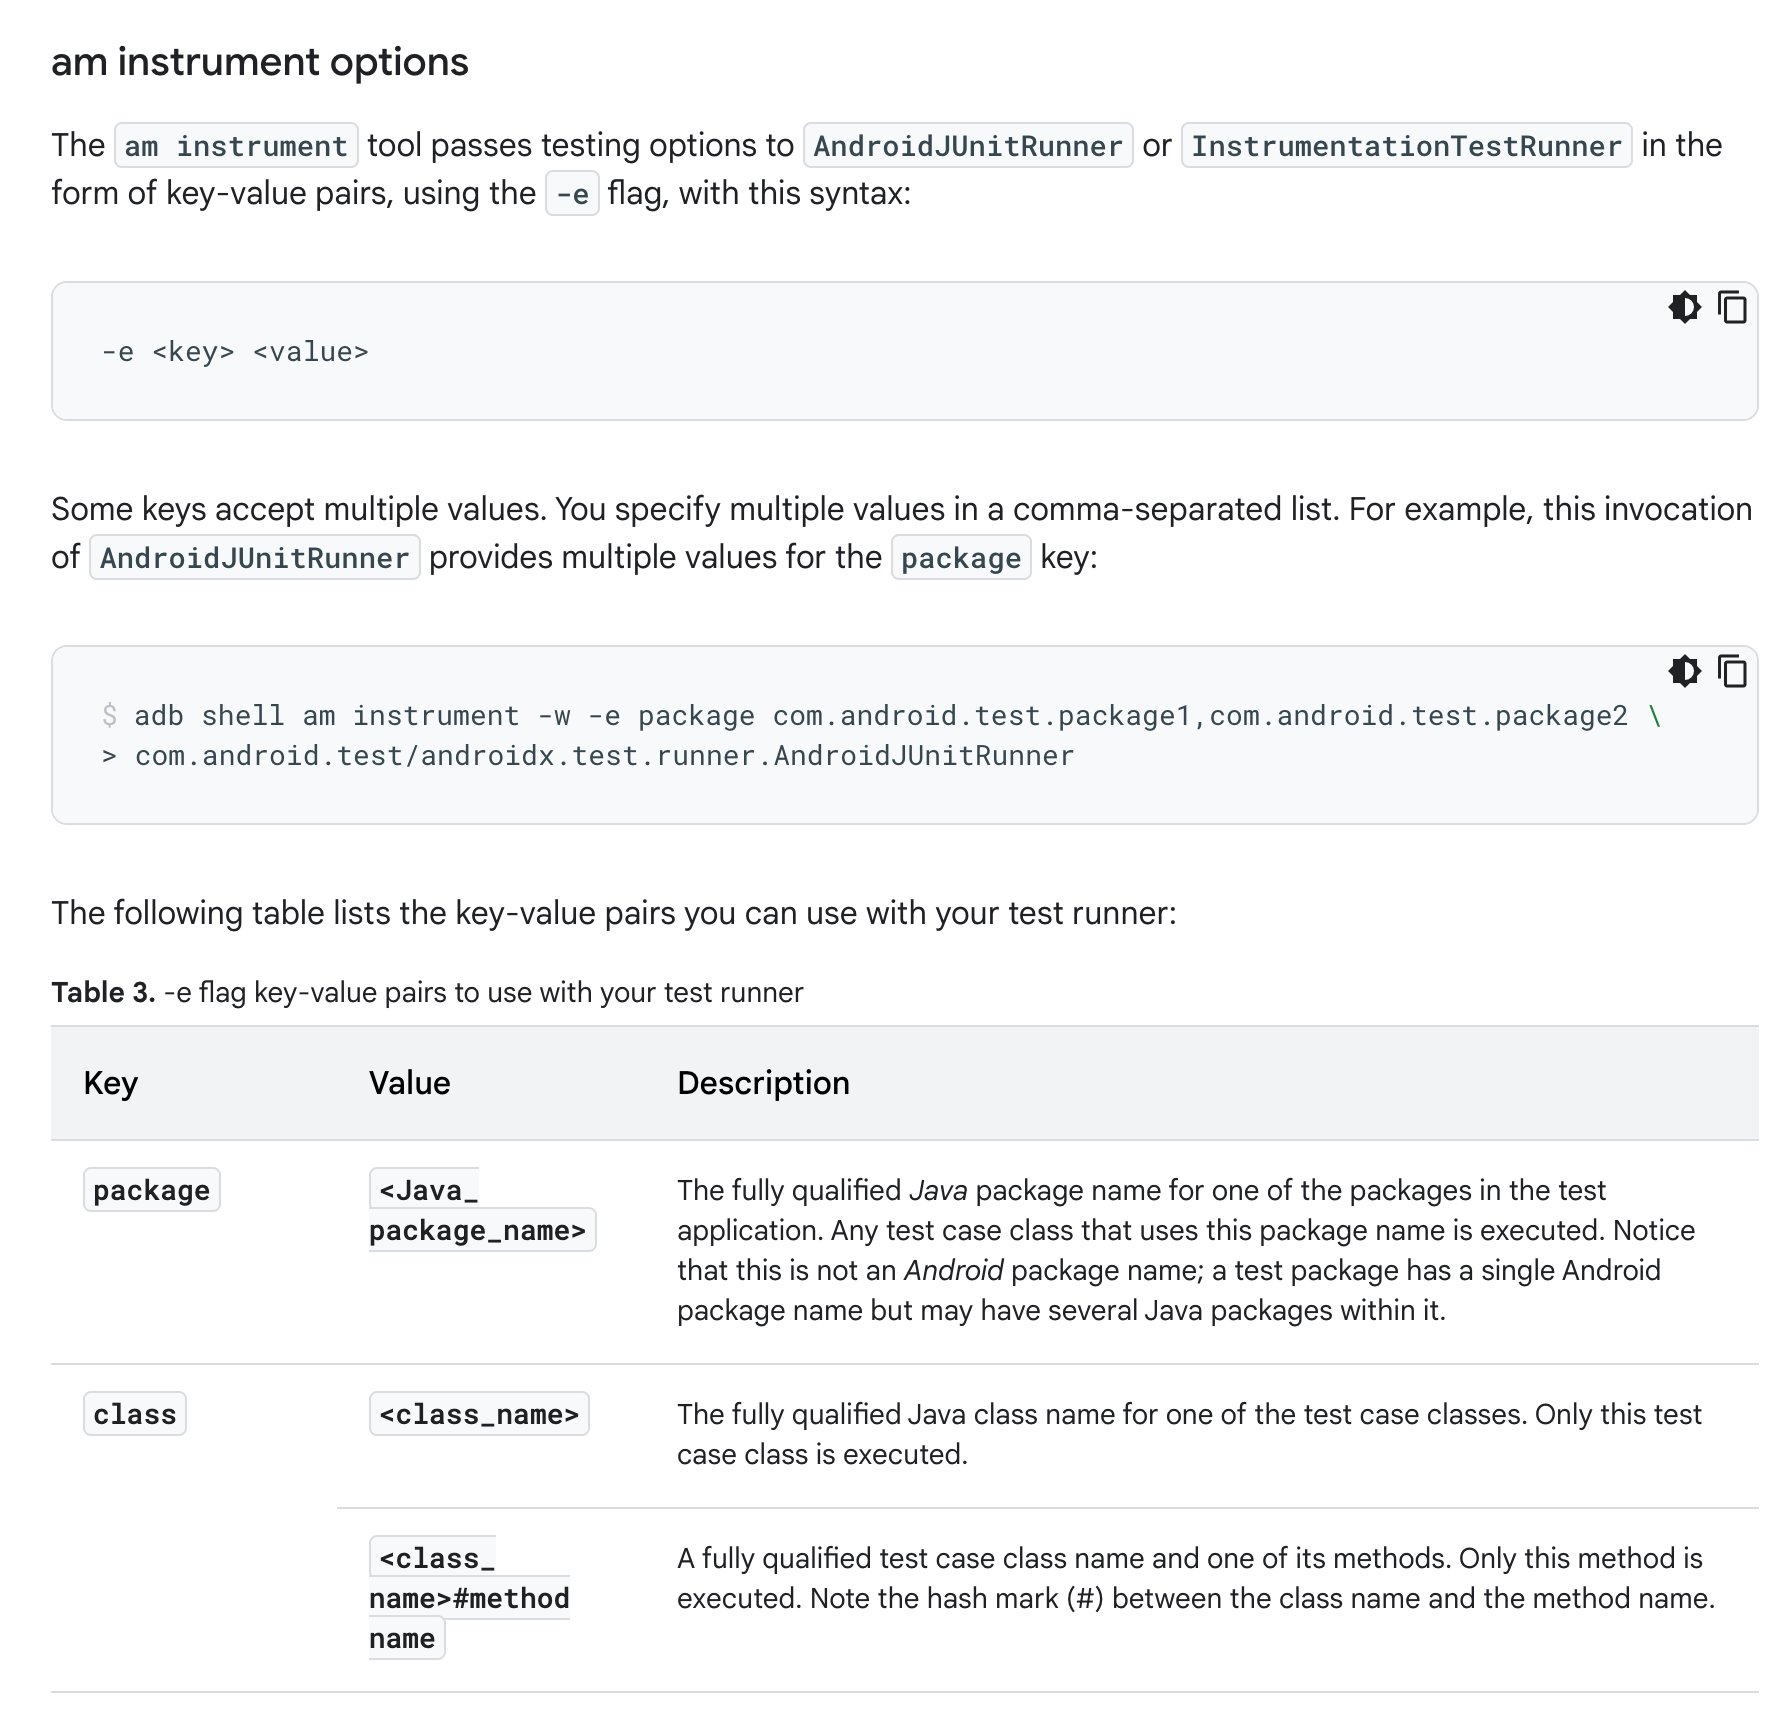The width and height of the screenshot is (1788, 1716).
Task: Click the Table 3 caption text
Action: 427,992
